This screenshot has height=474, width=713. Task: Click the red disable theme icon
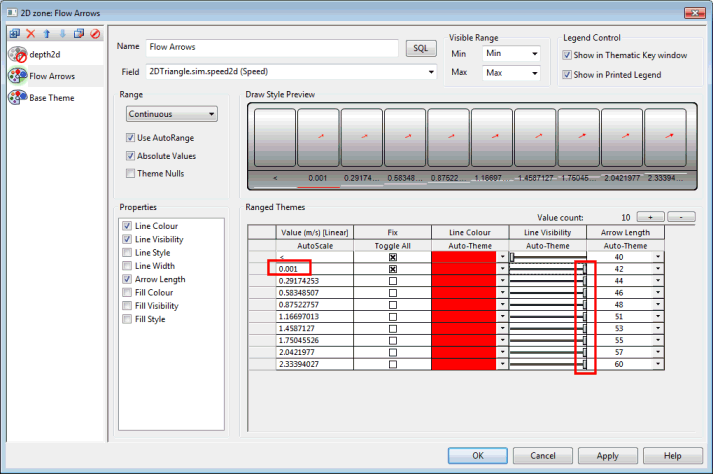pyautogui.click(x=95, y=33)
